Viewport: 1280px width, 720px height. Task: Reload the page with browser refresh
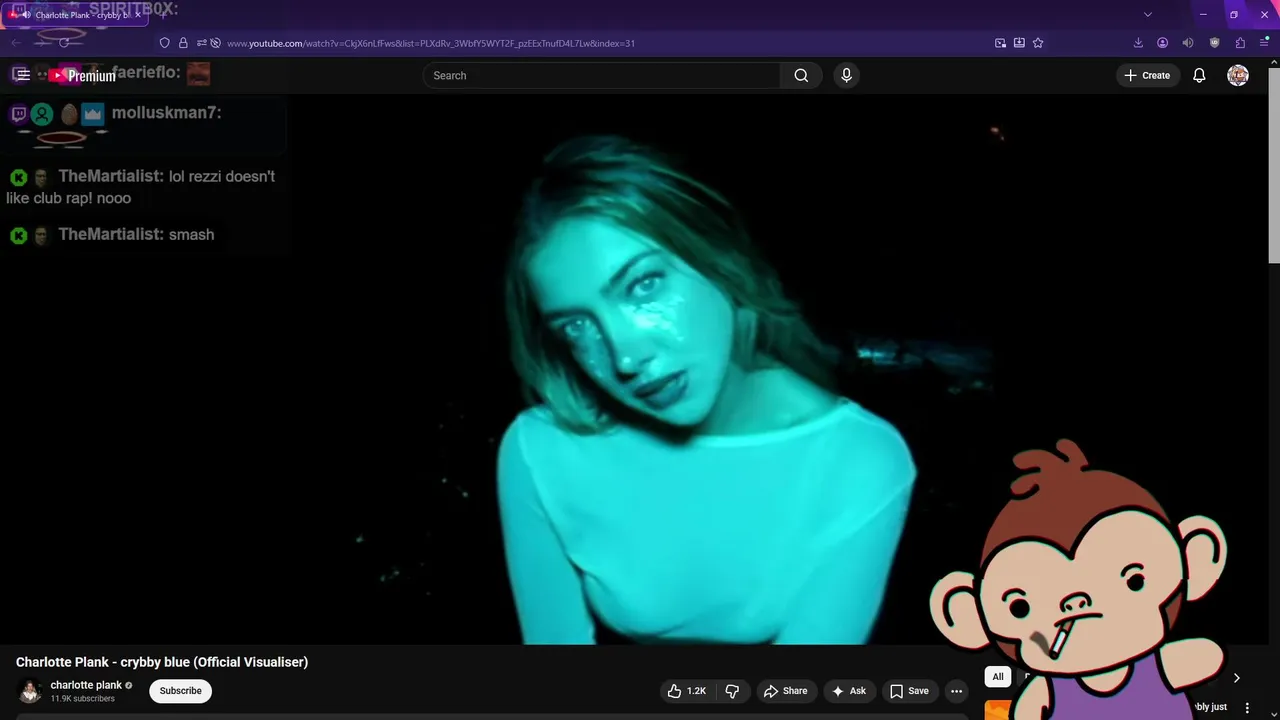(x=64, y=43)
